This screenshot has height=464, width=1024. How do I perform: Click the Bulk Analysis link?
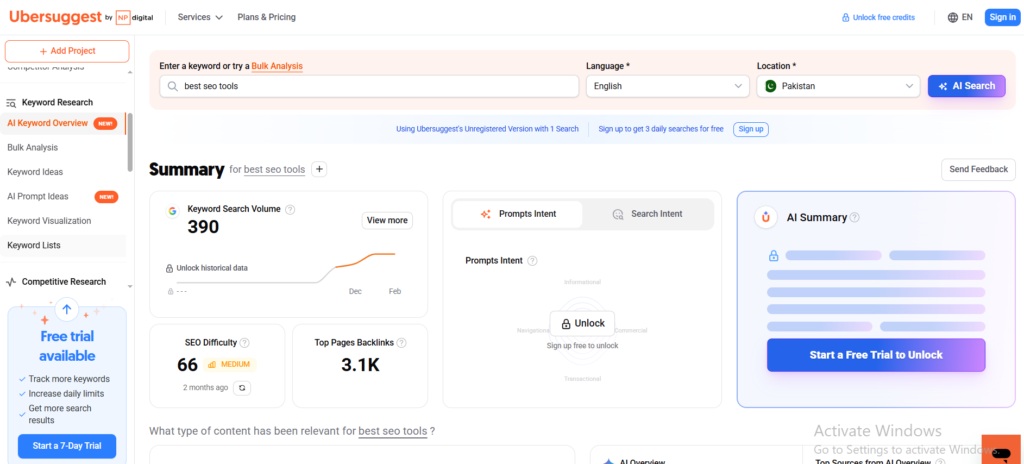point(277,66)
